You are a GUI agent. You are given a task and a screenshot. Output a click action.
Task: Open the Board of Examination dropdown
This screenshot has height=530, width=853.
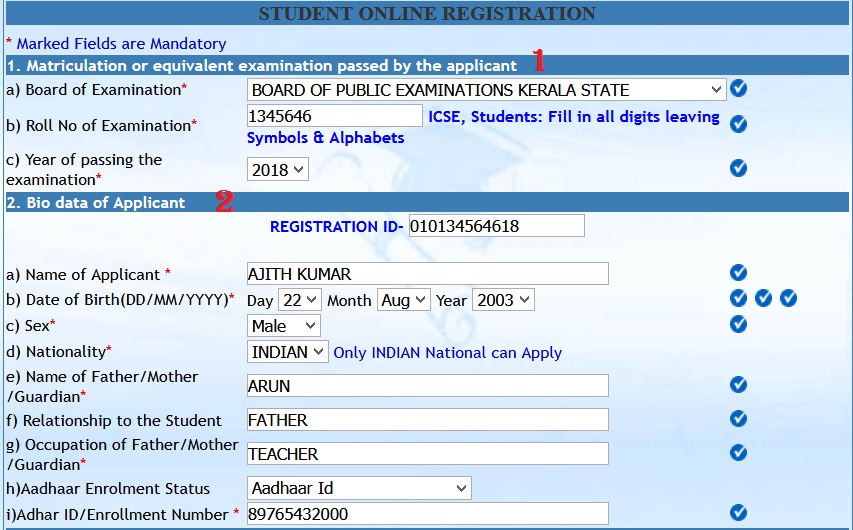(486, 89)
